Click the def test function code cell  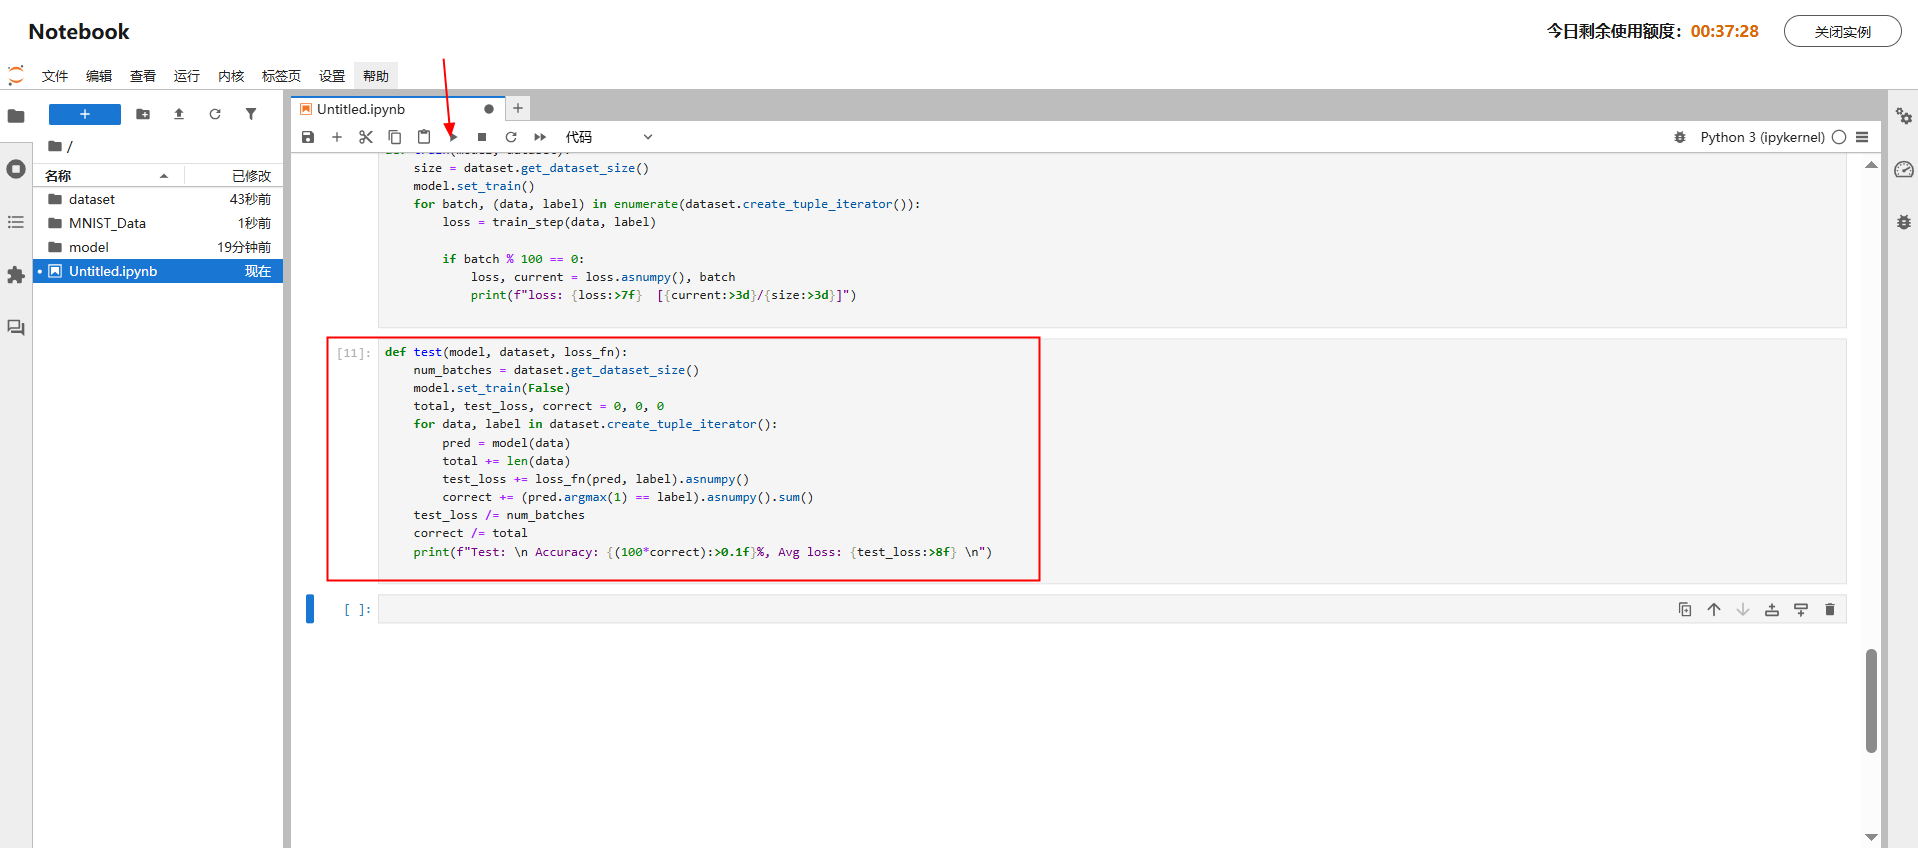[1112, 460]
